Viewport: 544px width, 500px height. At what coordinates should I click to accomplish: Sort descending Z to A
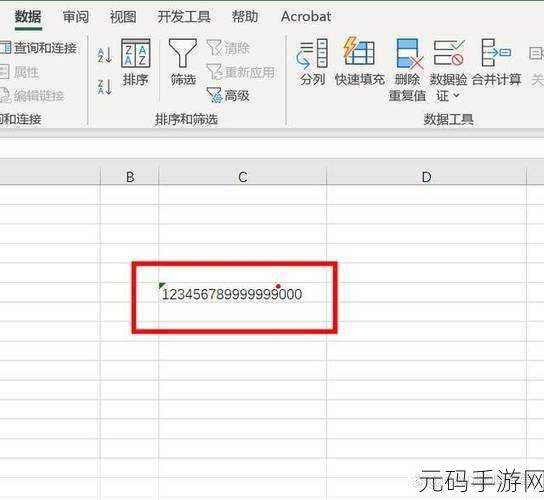click(104, 87)
